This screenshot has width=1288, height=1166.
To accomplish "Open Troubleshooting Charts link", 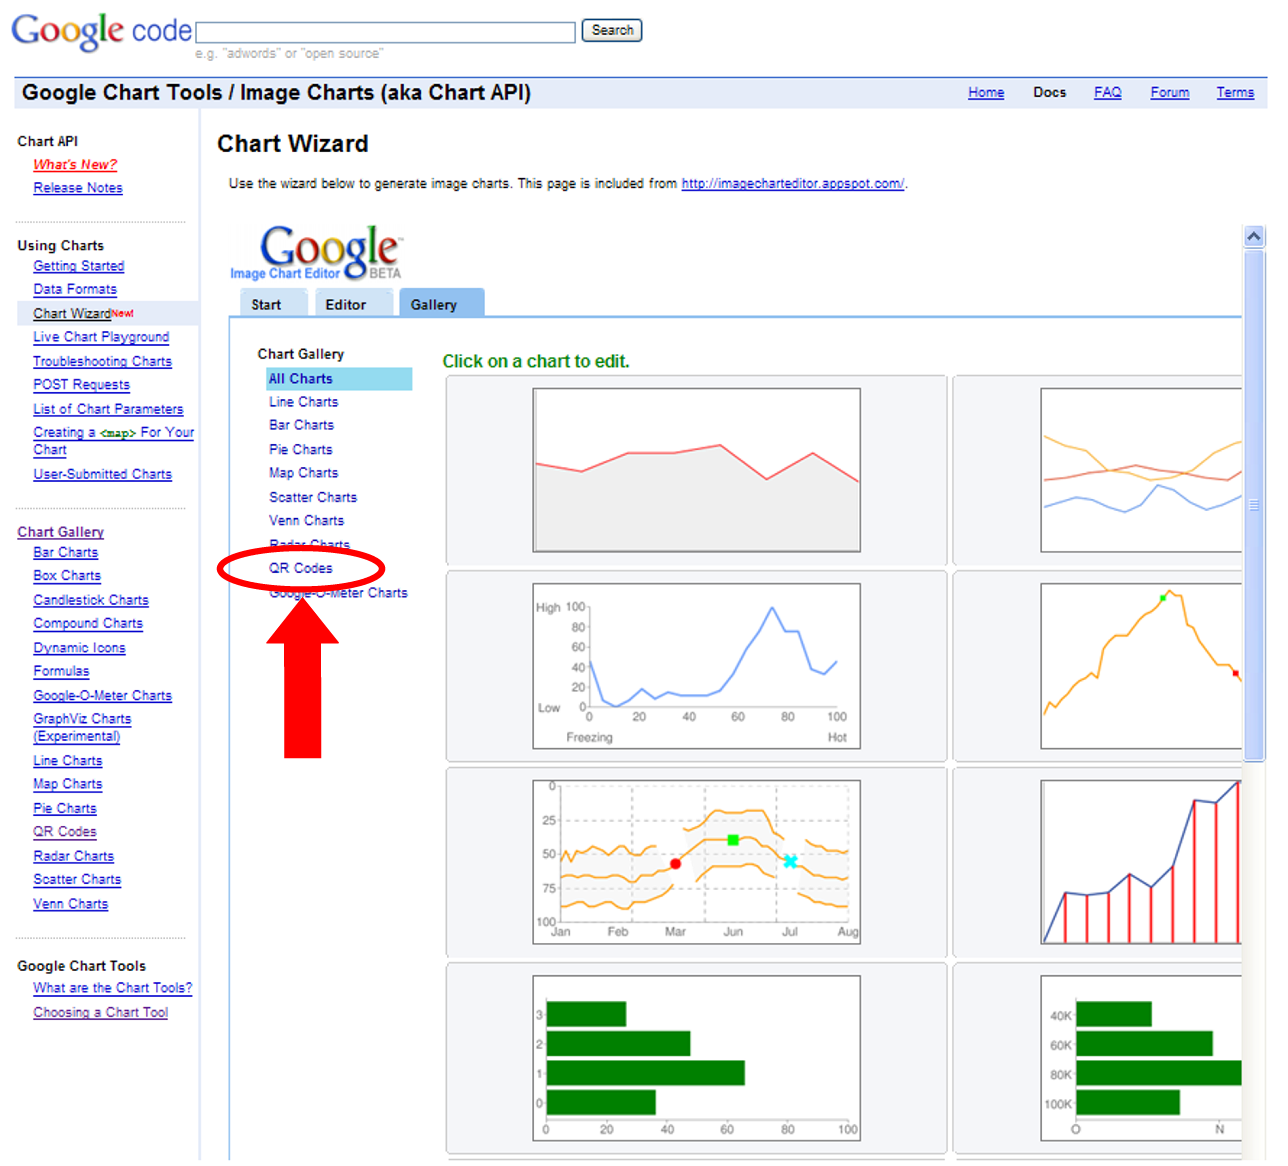I will click(x=102, y=361).
